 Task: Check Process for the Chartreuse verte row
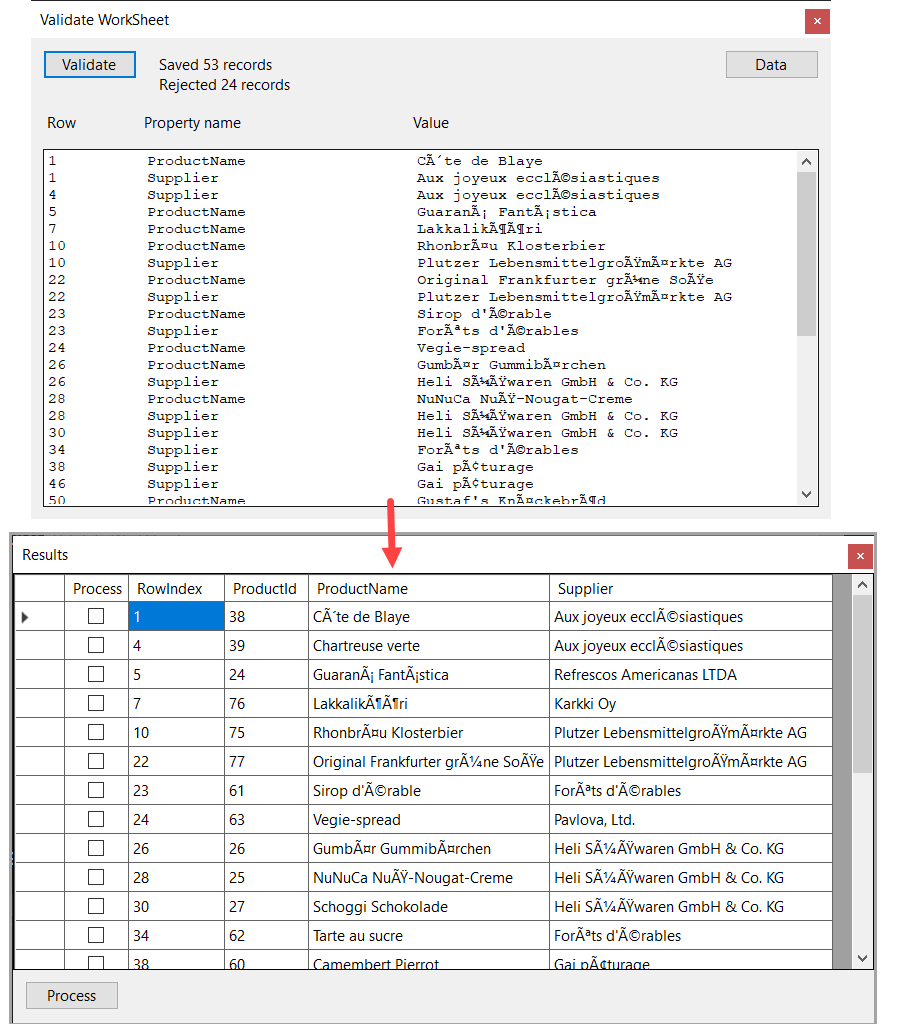click(x=95, y=645)
